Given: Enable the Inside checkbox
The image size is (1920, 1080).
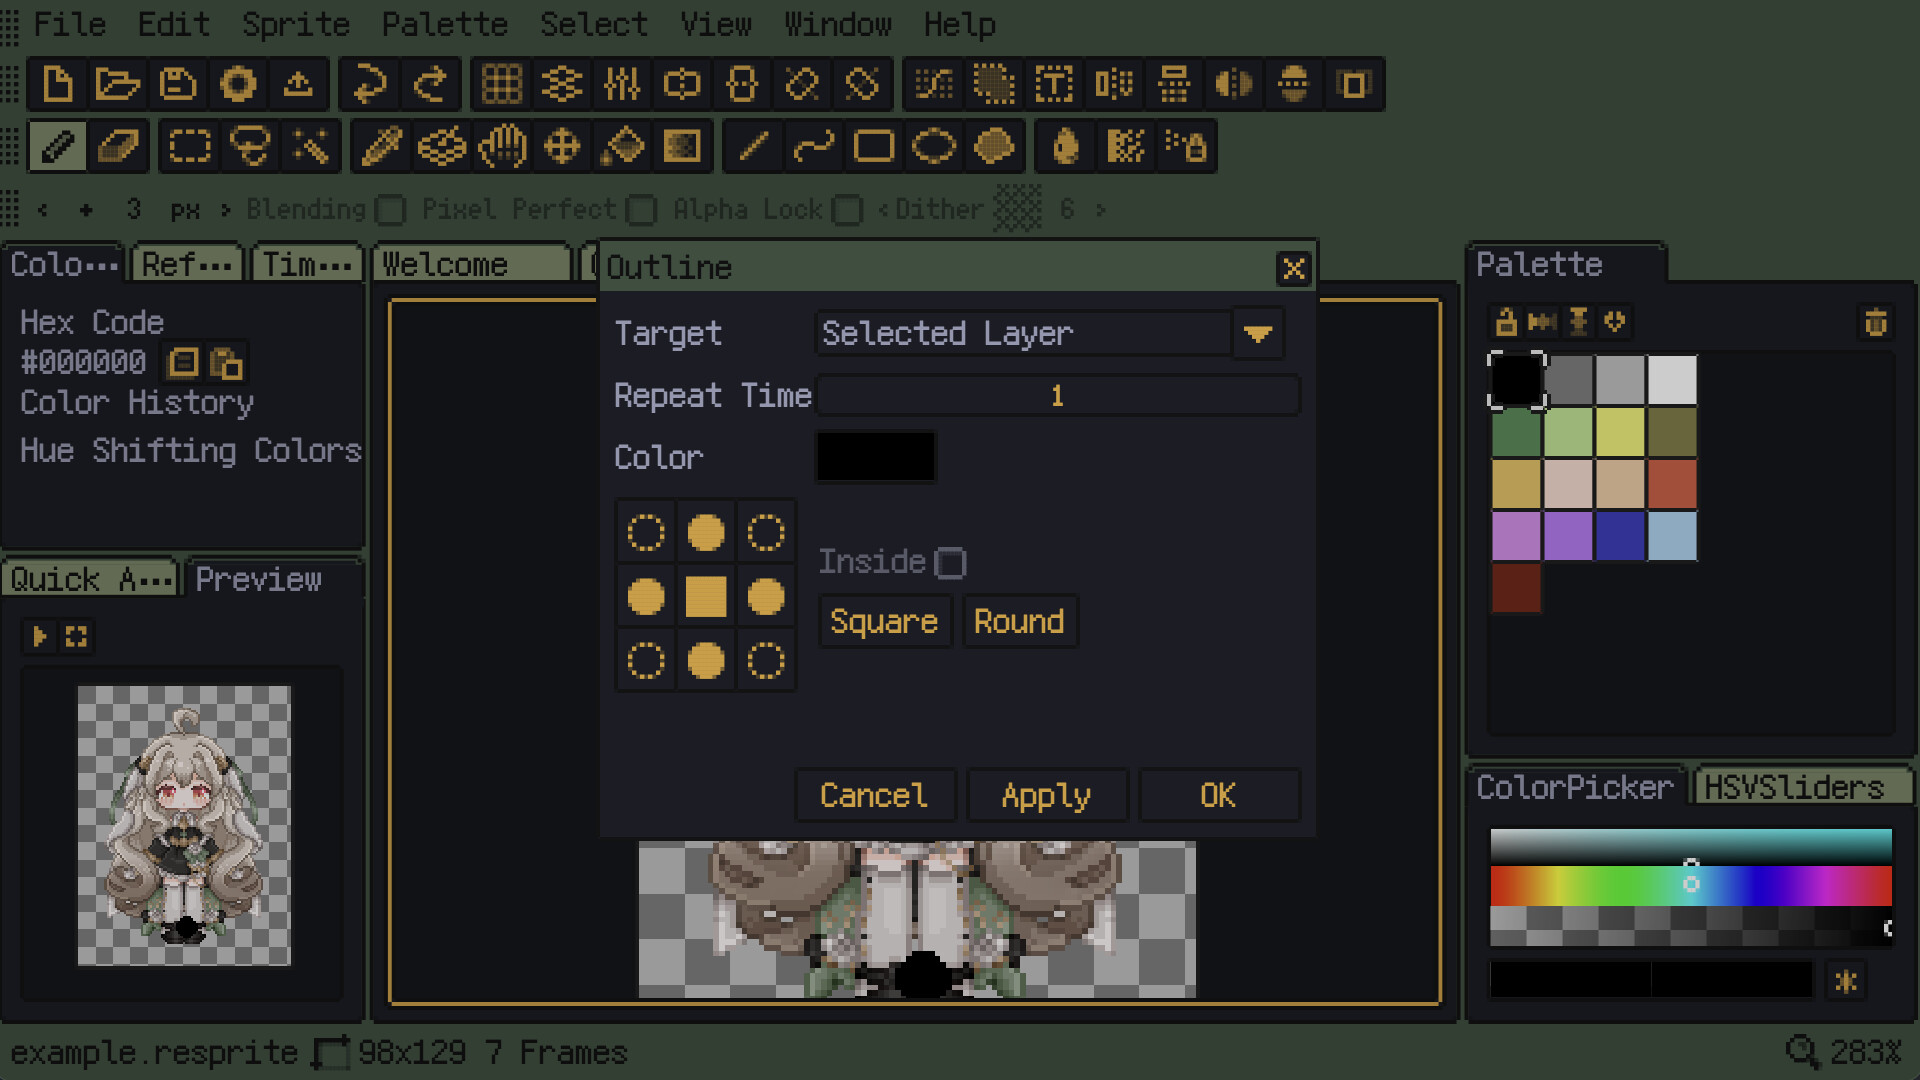Looking at the screenshot, I should click(950, 563).
